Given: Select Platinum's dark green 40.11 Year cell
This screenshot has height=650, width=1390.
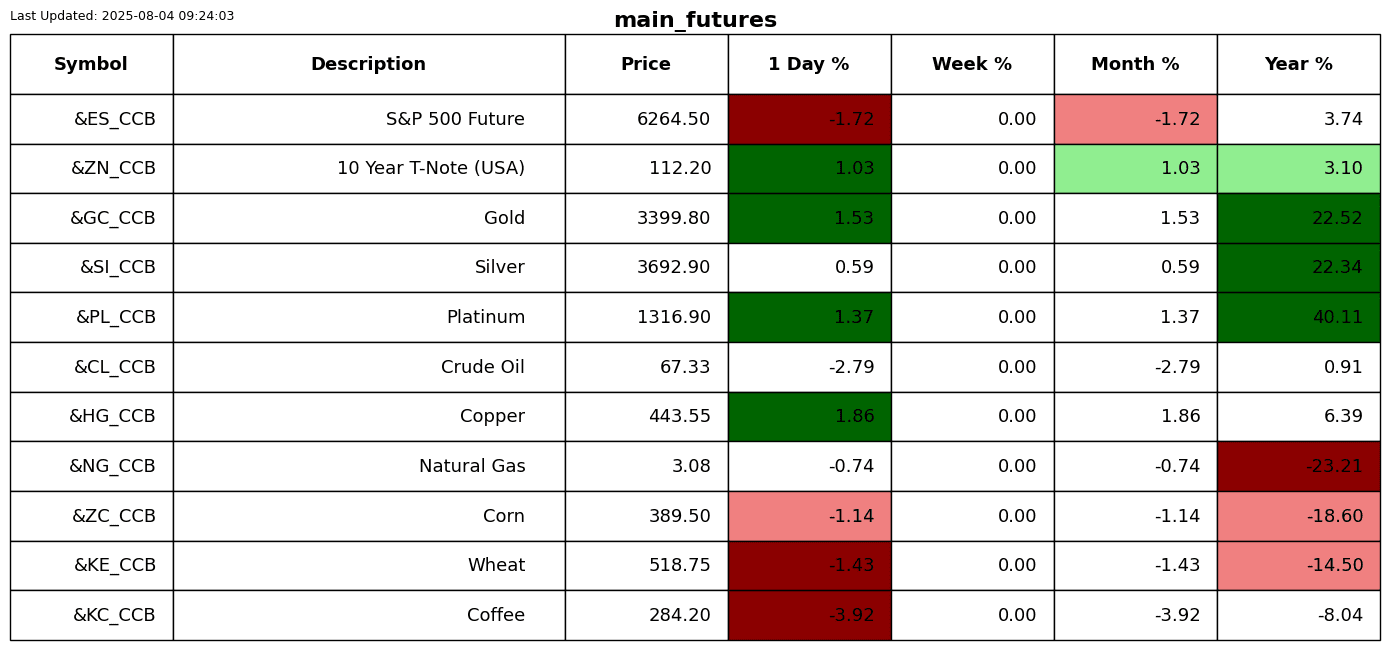Looking at the screenshot, I should pyautogui.click(x=1298, y=318).
